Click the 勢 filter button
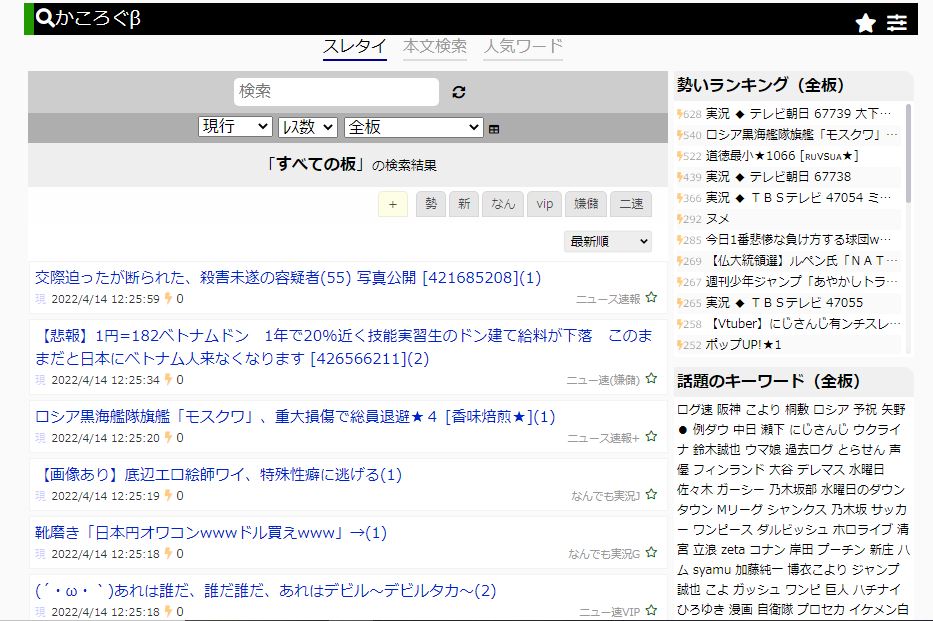Viewport: 933px width, 621px height. pyautogui.click(x=431, y=205)
